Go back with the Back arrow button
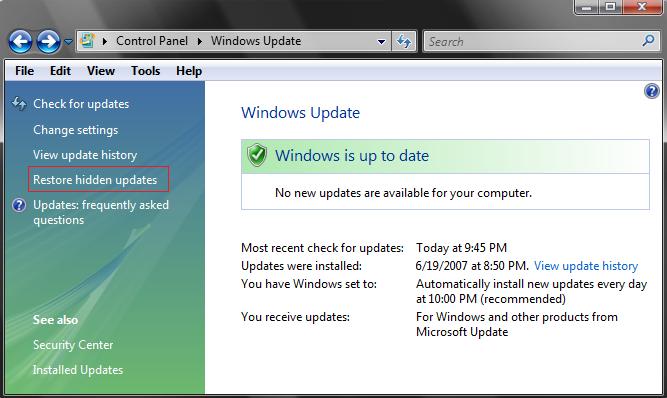667x398 pixels. (20, 42)
